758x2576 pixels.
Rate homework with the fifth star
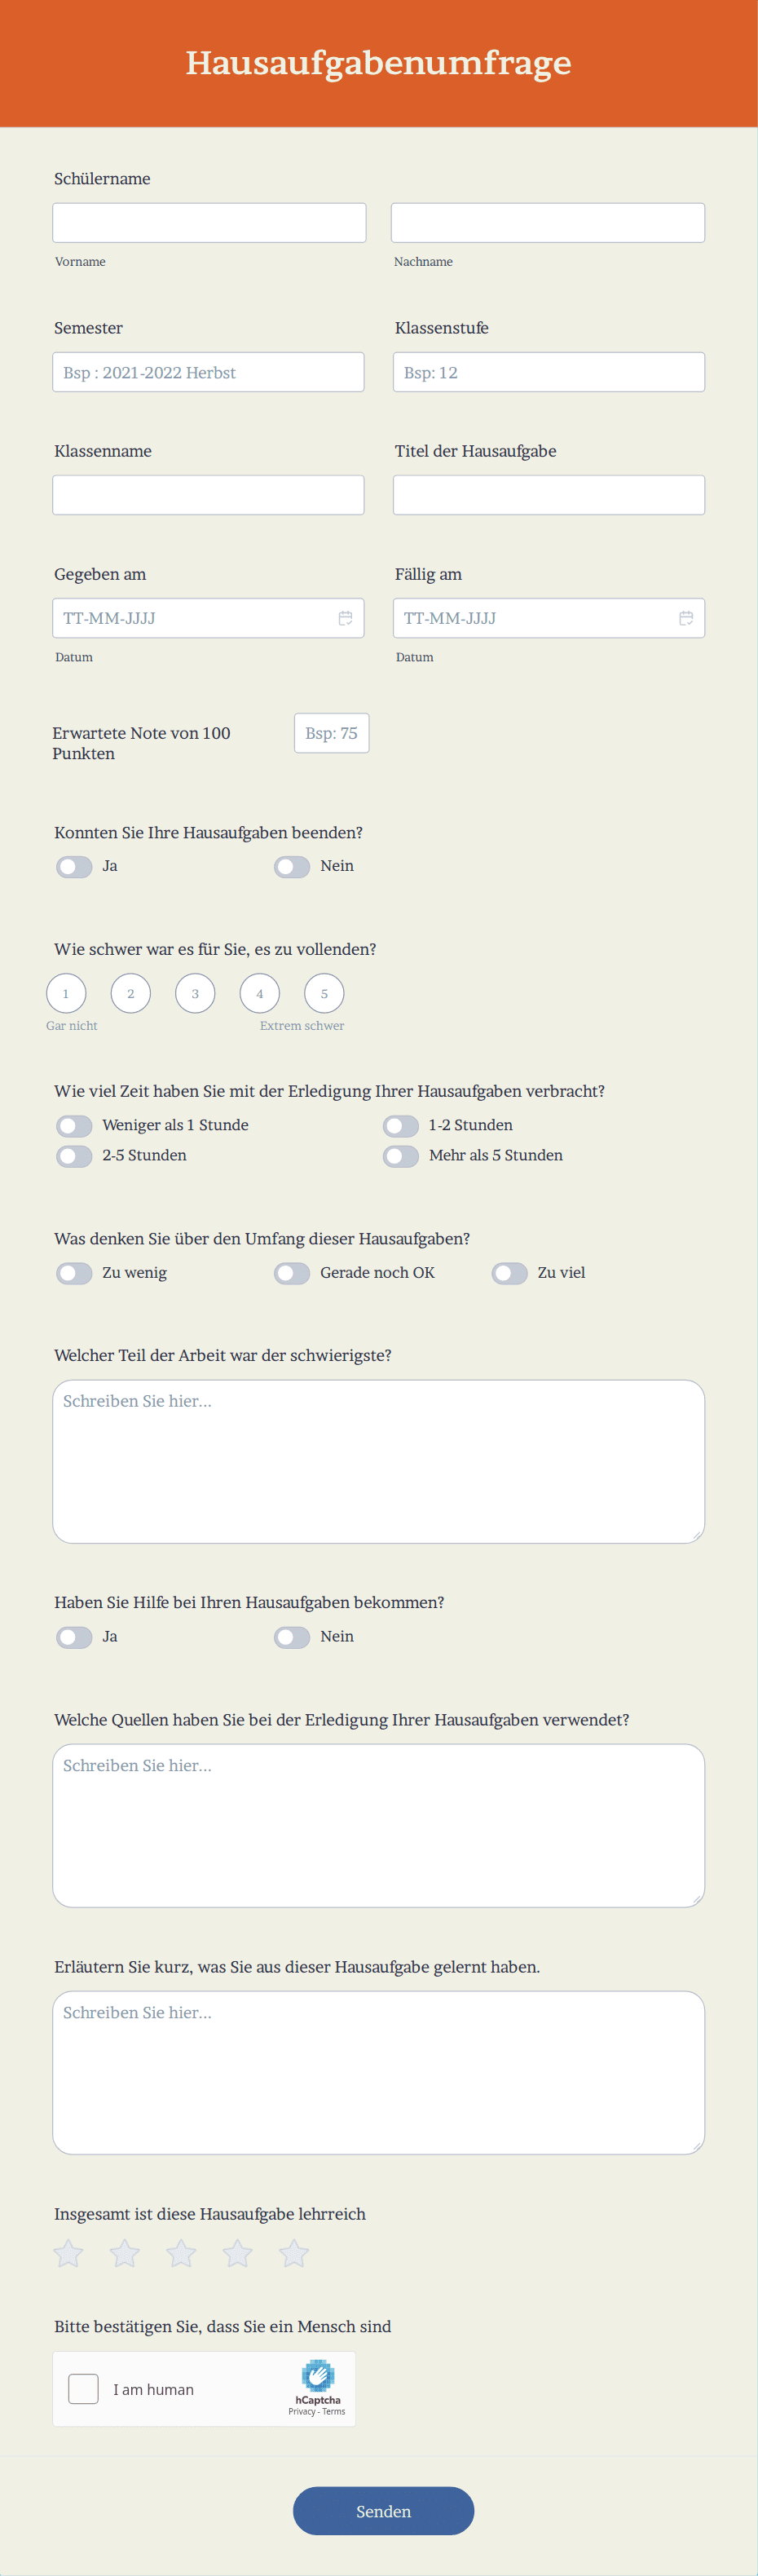click(x=294, y=2254)
